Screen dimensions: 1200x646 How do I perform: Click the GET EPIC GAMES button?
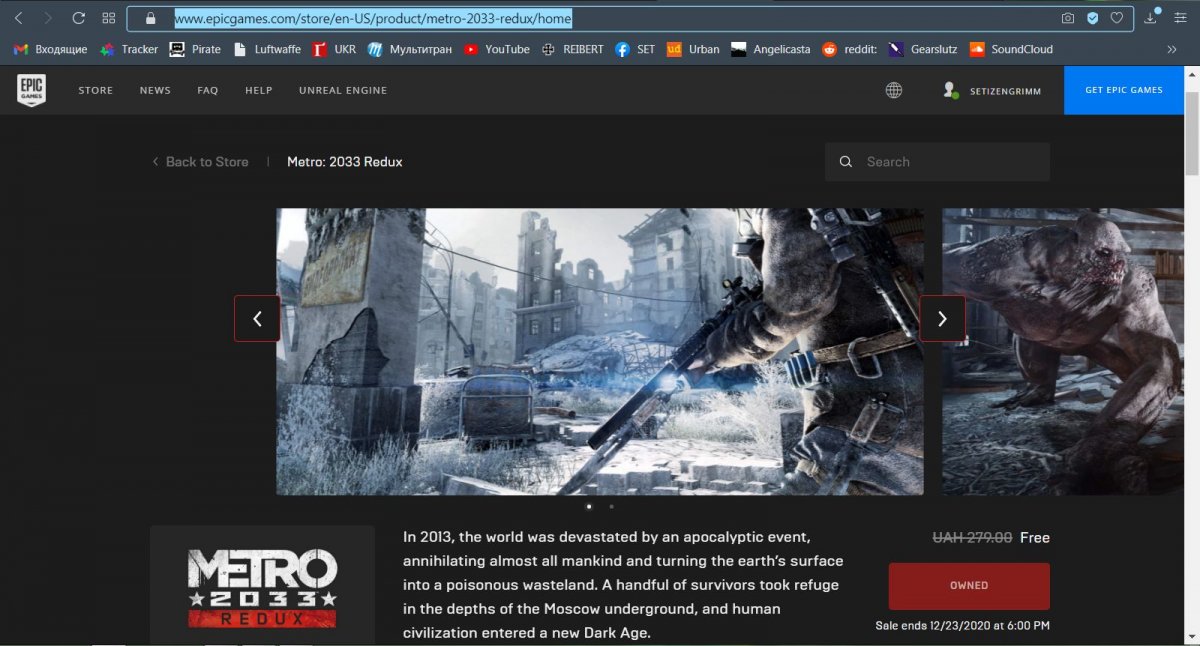1124,91
